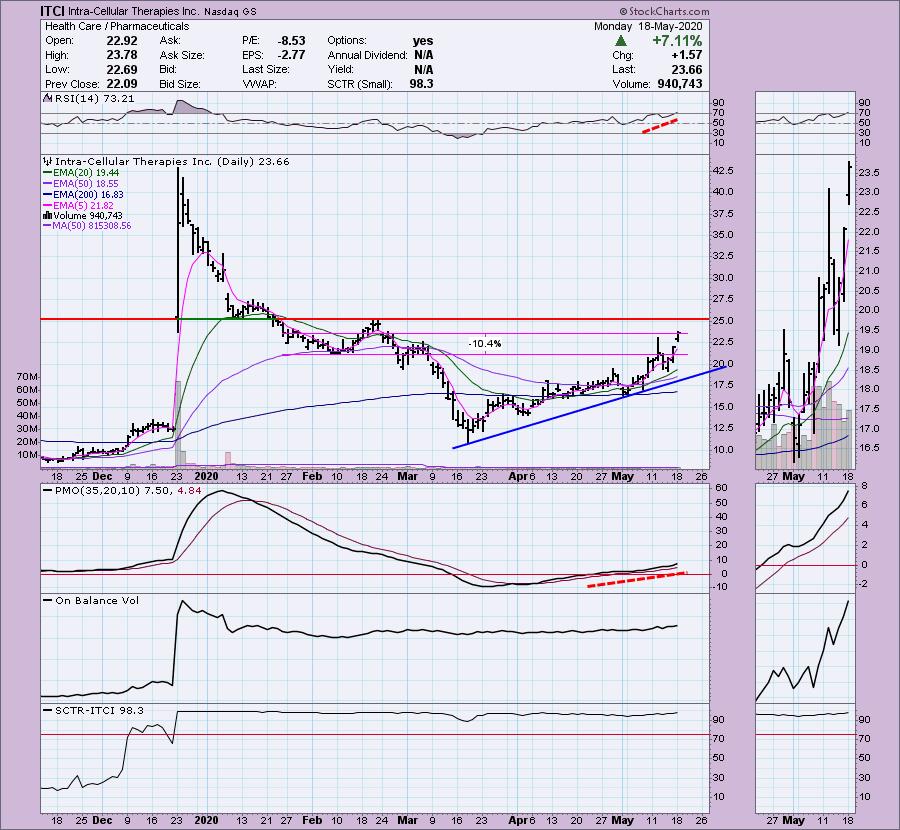Click the 2020 year label on the lower date axis
The width and height of the screenshot is (900, 830).
click(206, 820)
